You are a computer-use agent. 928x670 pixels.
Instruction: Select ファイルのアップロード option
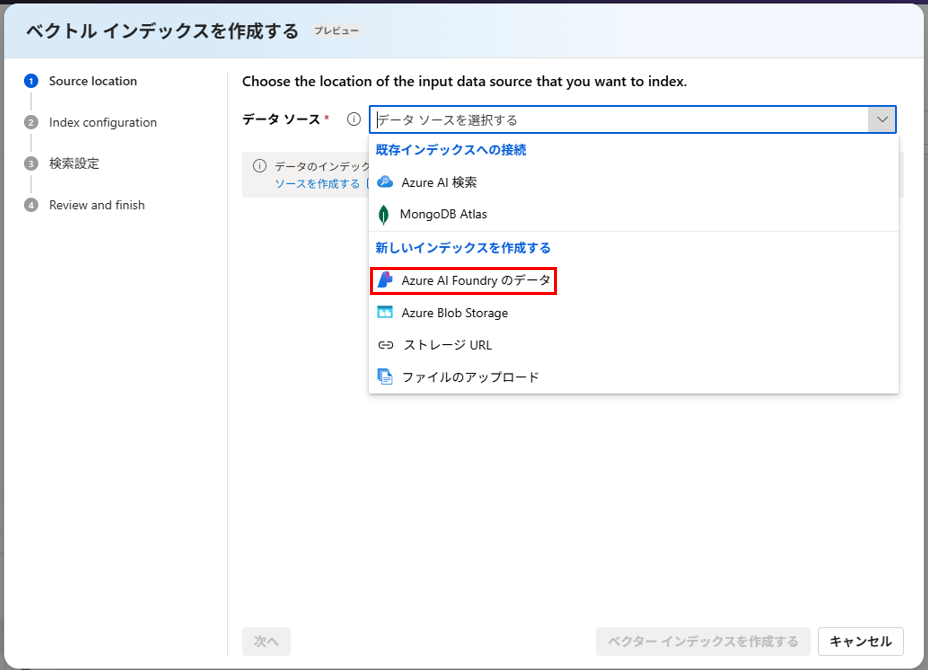tap(633, 377)
